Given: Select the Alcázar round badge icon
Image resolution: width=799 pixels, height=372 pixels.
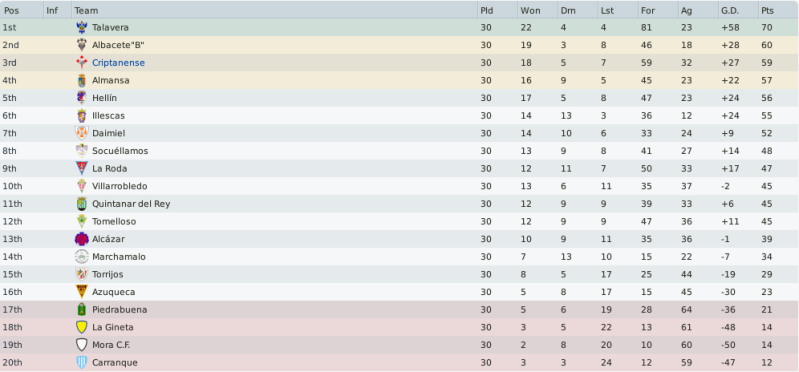Looking at the screenshot, I should [x=82, y=239].
